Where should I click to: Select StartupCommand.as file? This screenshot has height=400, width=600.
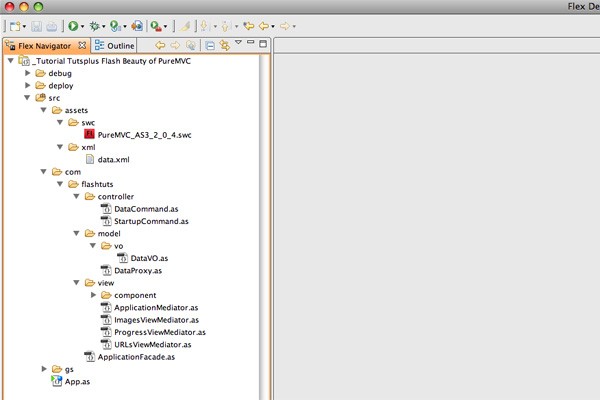coord(151,221)
